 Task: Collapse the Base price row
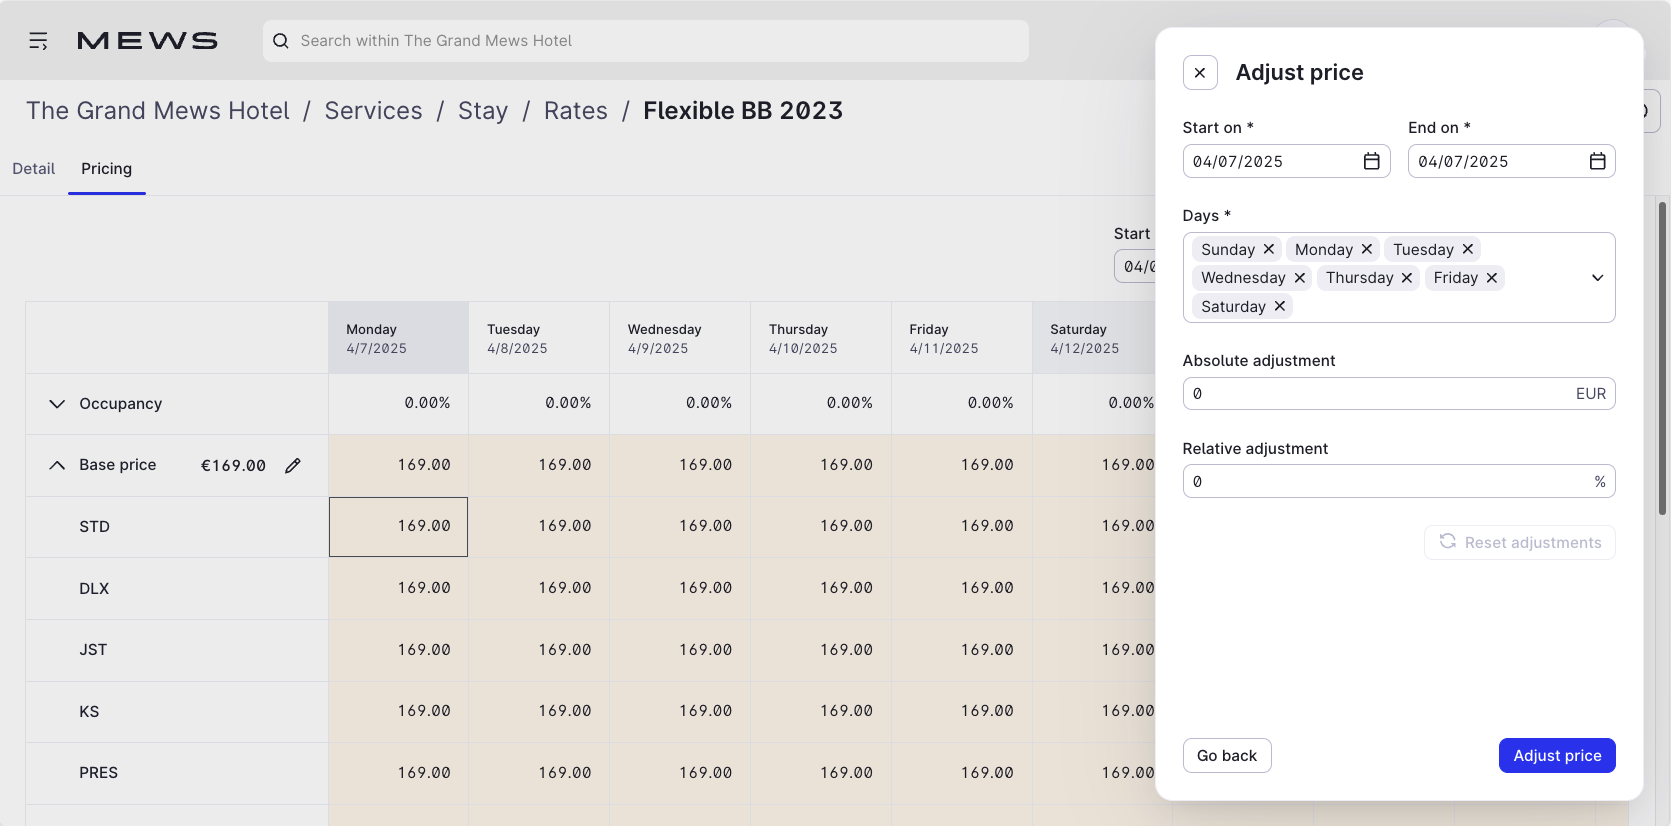pyautogui.click(x=57, y=465)
